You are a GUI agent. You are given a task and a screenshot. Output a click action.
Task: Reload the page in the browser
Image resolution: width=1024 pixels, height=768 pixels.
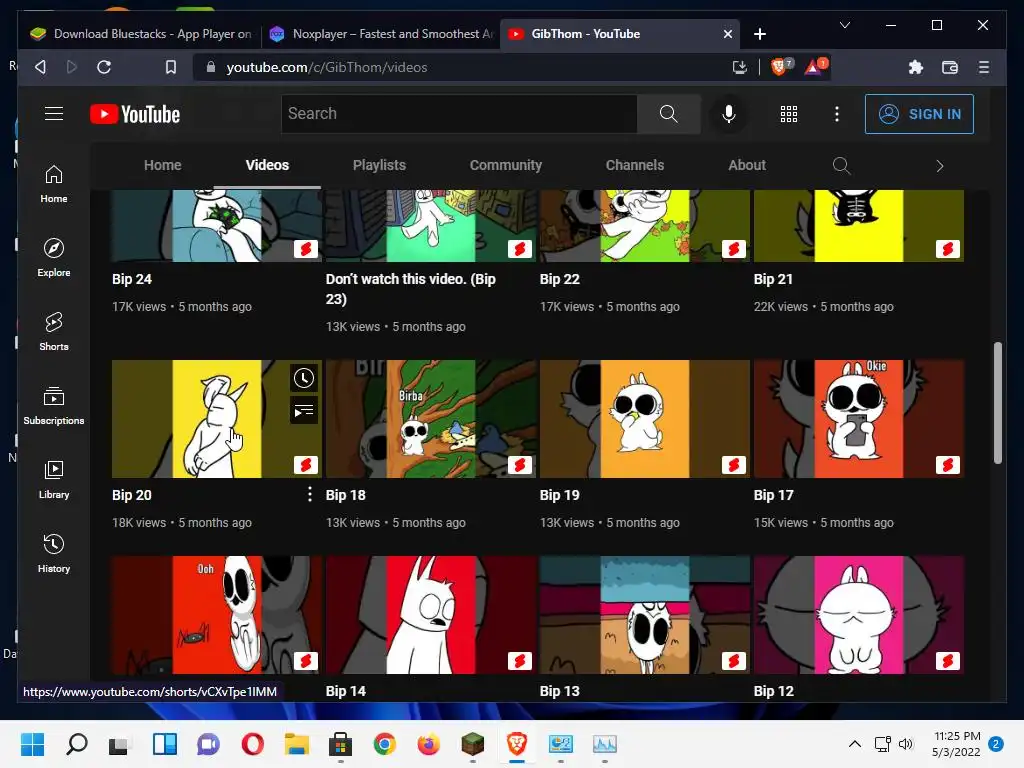tap(104, 67)
